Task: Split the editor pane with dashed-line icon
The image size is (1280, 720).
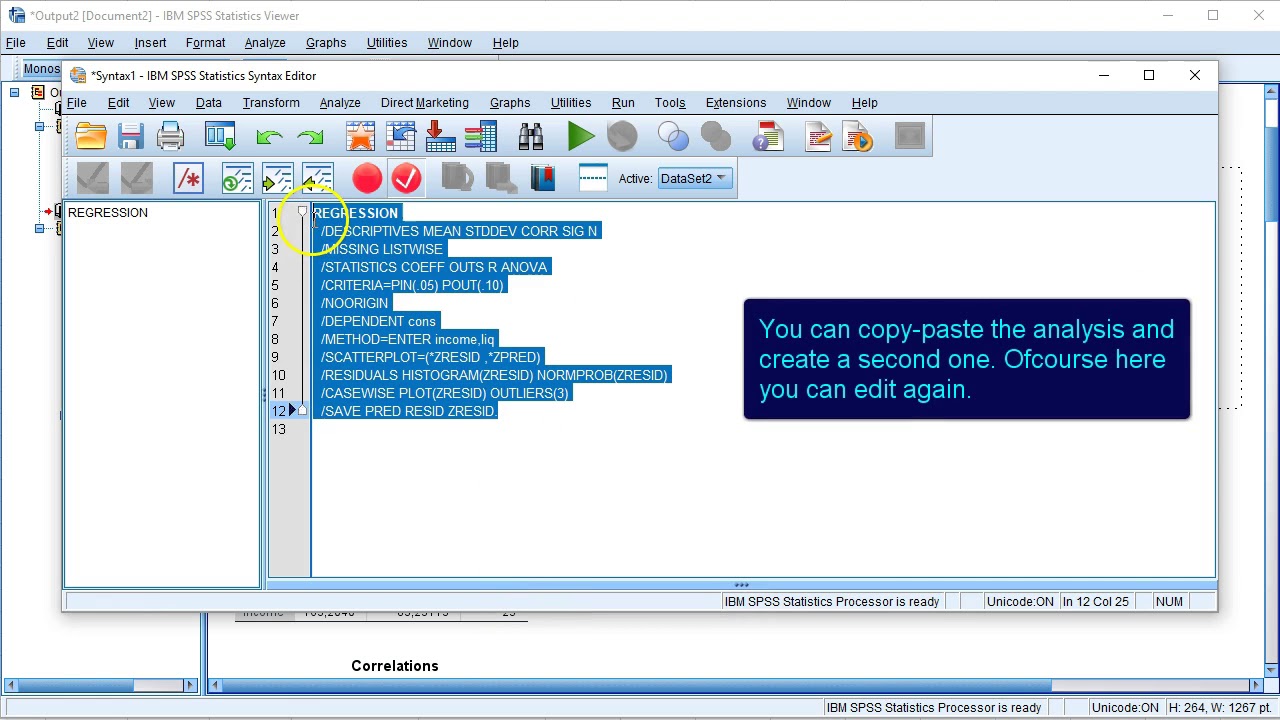Action: pyautogui.click(x=593, y=178)
